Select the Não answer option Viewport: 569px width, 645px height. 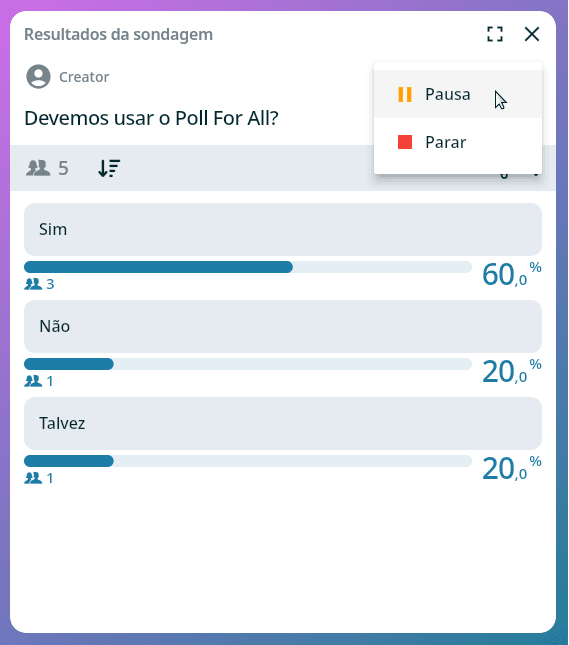point(283,327)
